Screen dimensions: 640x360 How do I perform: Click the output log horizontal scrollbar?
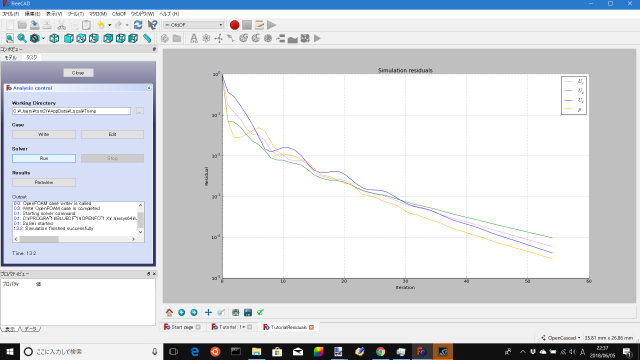pyautogui.click(x=75, y=239)
